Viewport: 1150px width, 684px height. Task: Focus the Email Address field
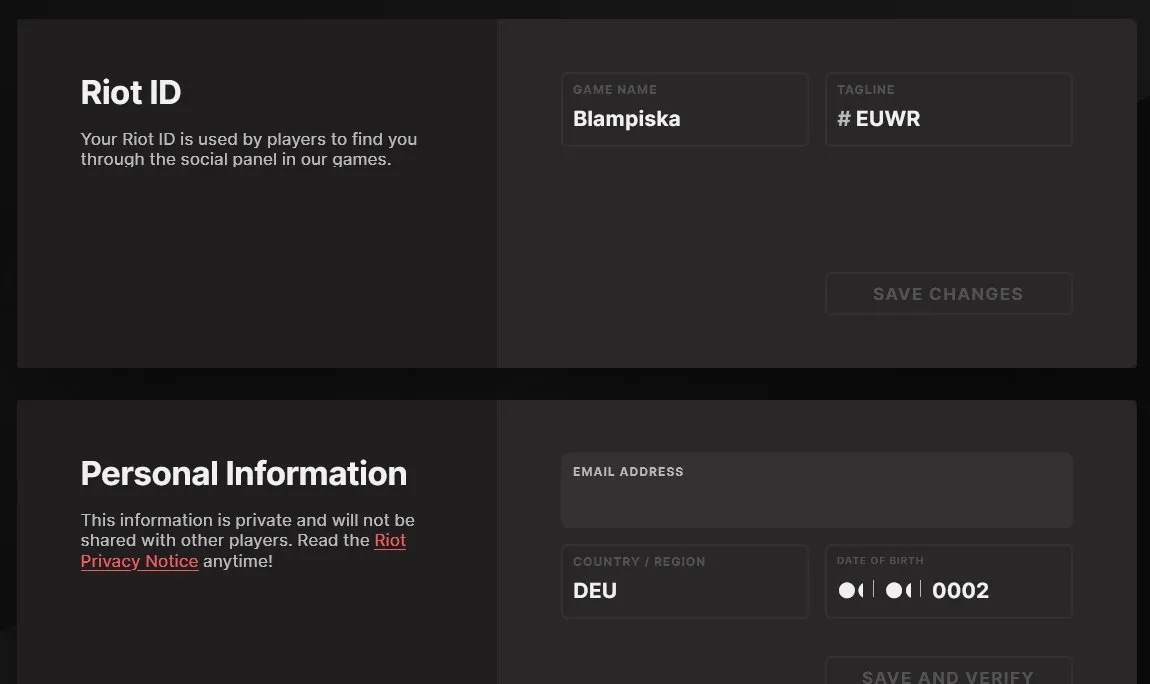coord(817,490)
